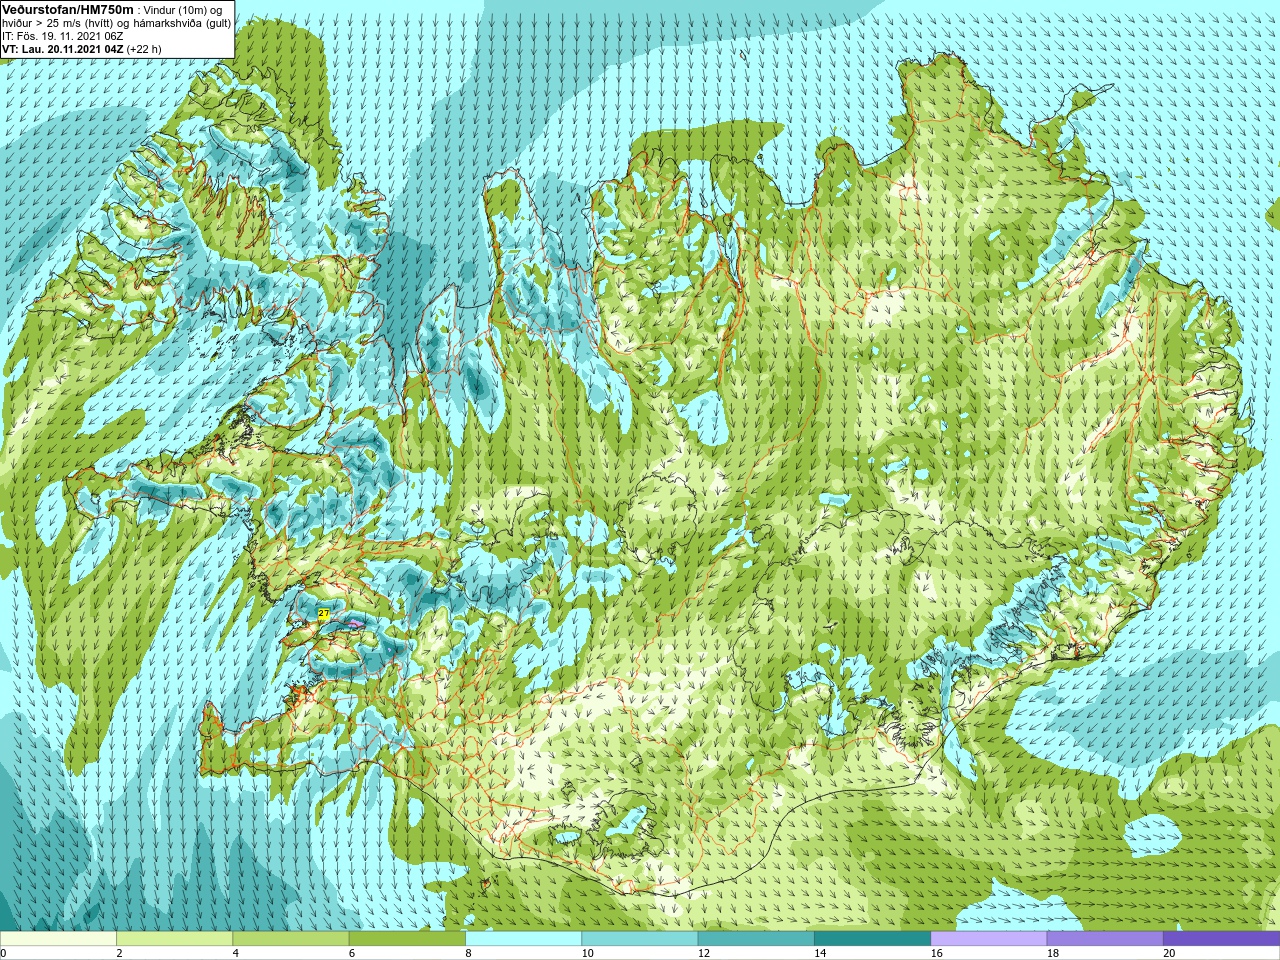The height and width of the screenshot is (960, 1280).
Task: Click the '(+22 h)' forecast offset text
Action: pos(144,48)
